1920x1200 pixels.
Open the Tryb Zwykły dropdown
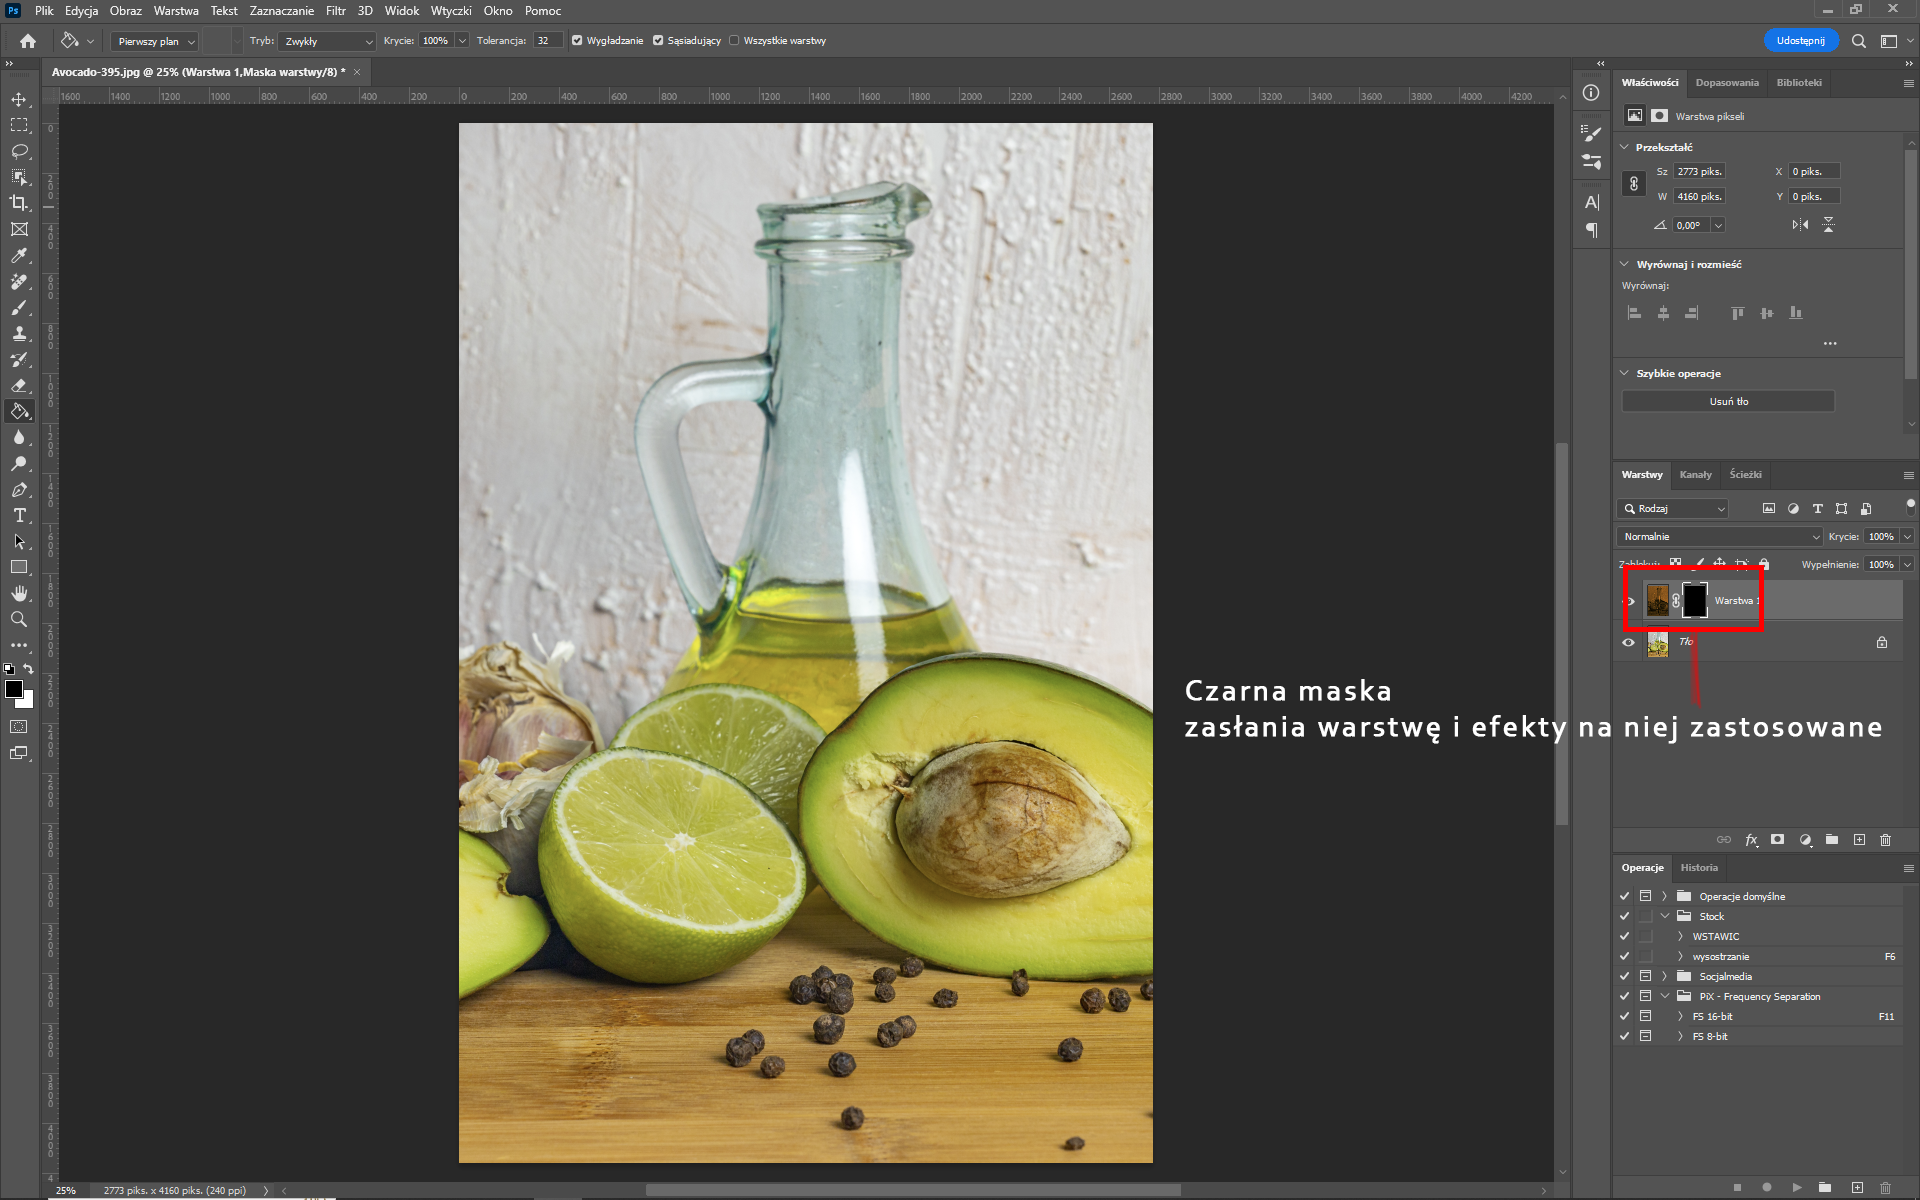pos(327,41)
